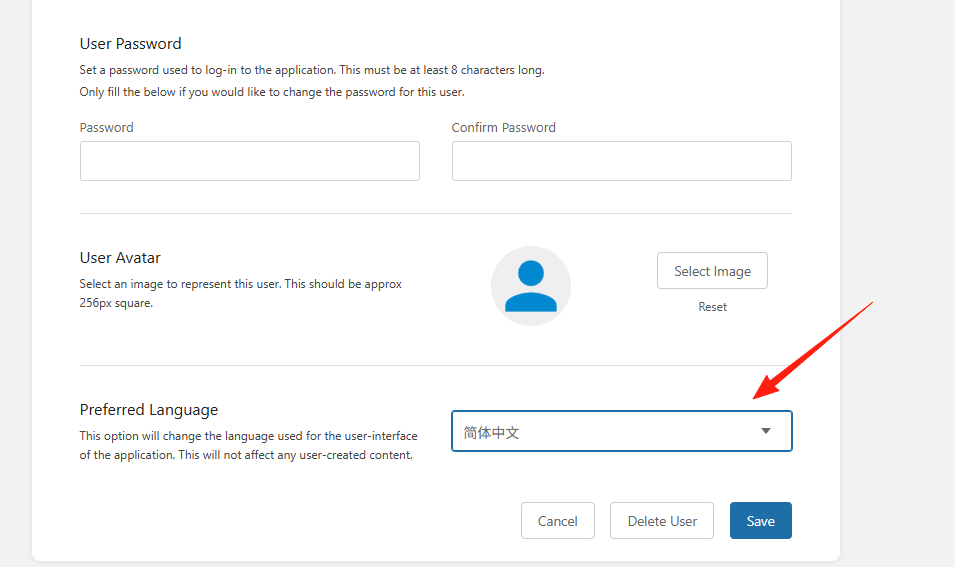
Task: Click the 'Password' field label
Action: 107,127
